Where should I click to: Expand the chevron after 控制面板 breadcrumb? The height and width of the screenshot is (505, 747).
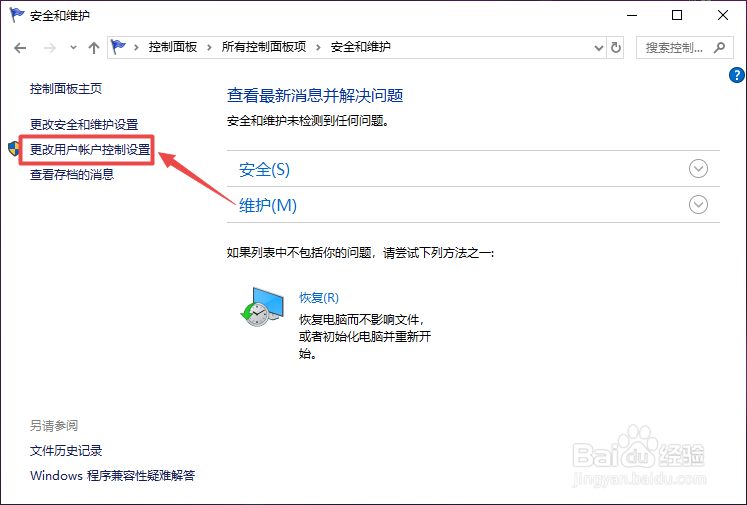tap(209, 47)
